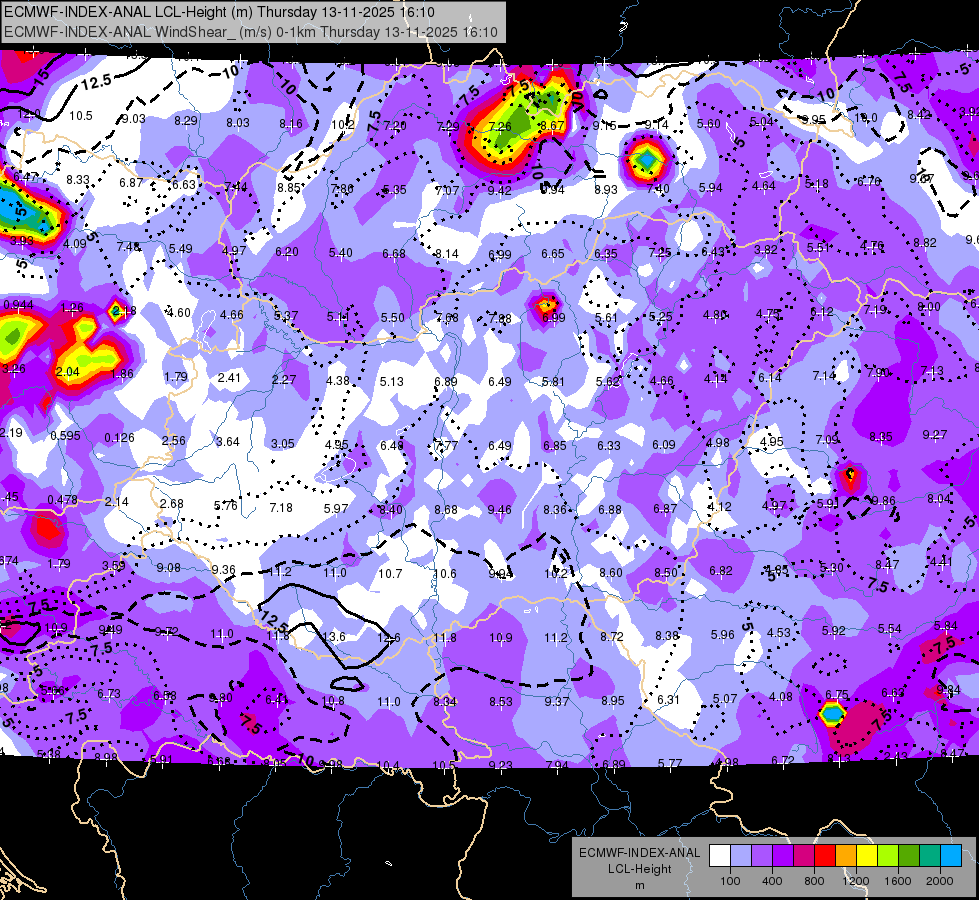Click the lime green swatch in the legend
The image size is (979, 900).
[888, 856]
